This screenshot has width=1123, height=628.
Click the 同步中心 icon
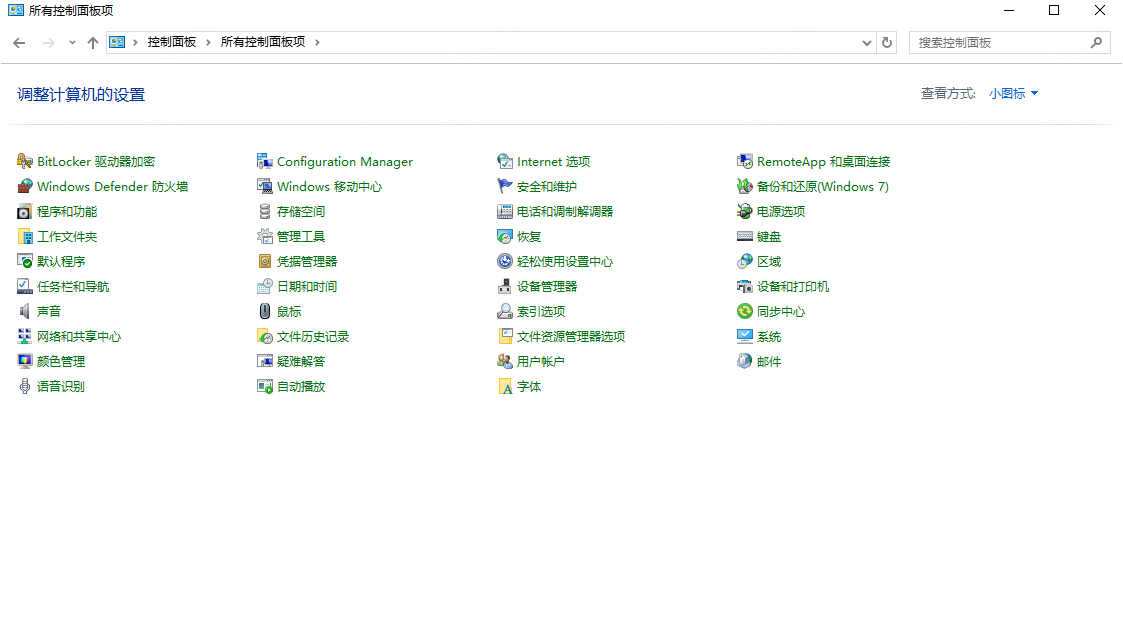[745, 311]
